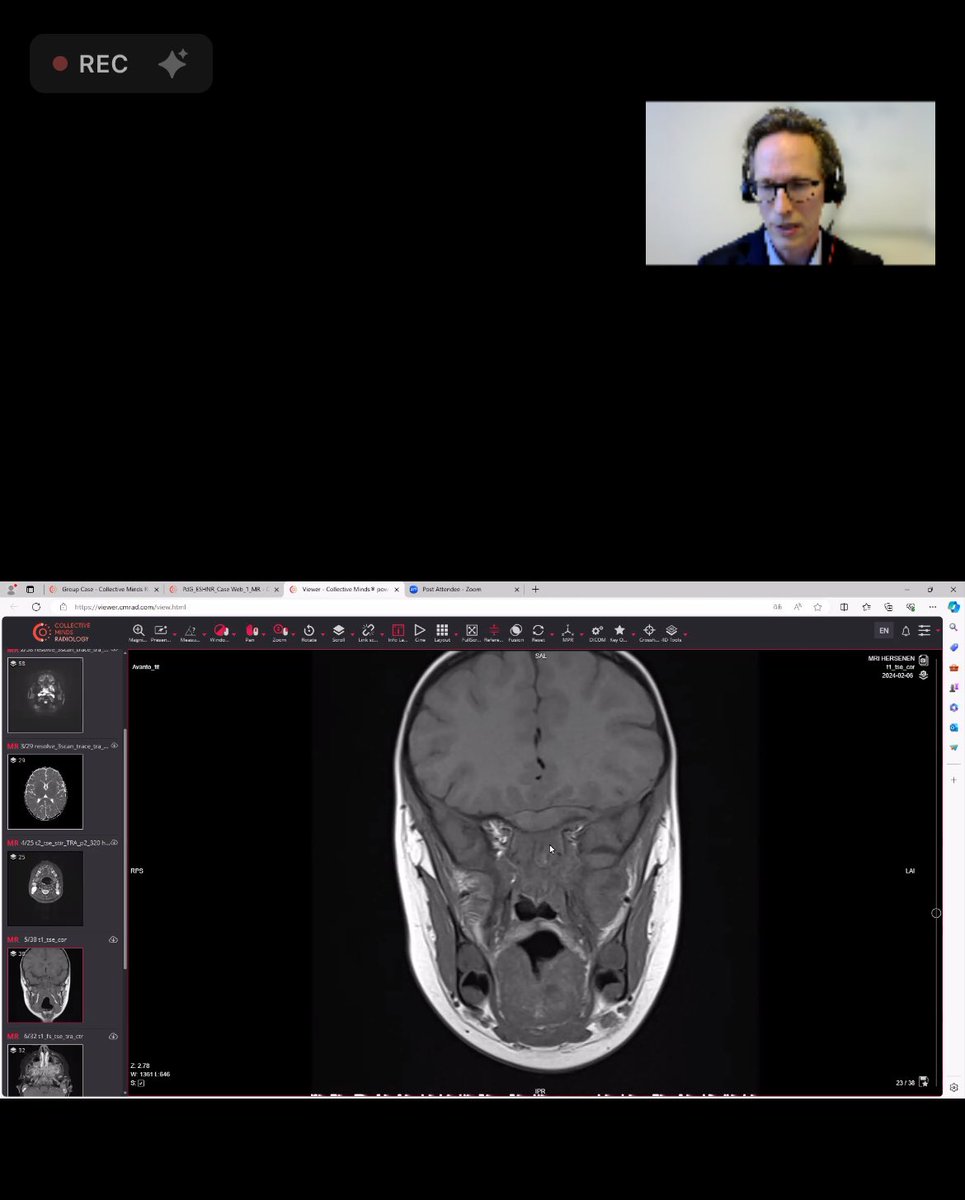Click the Rotate tool
965x1200 pixels.
point(309,633)
